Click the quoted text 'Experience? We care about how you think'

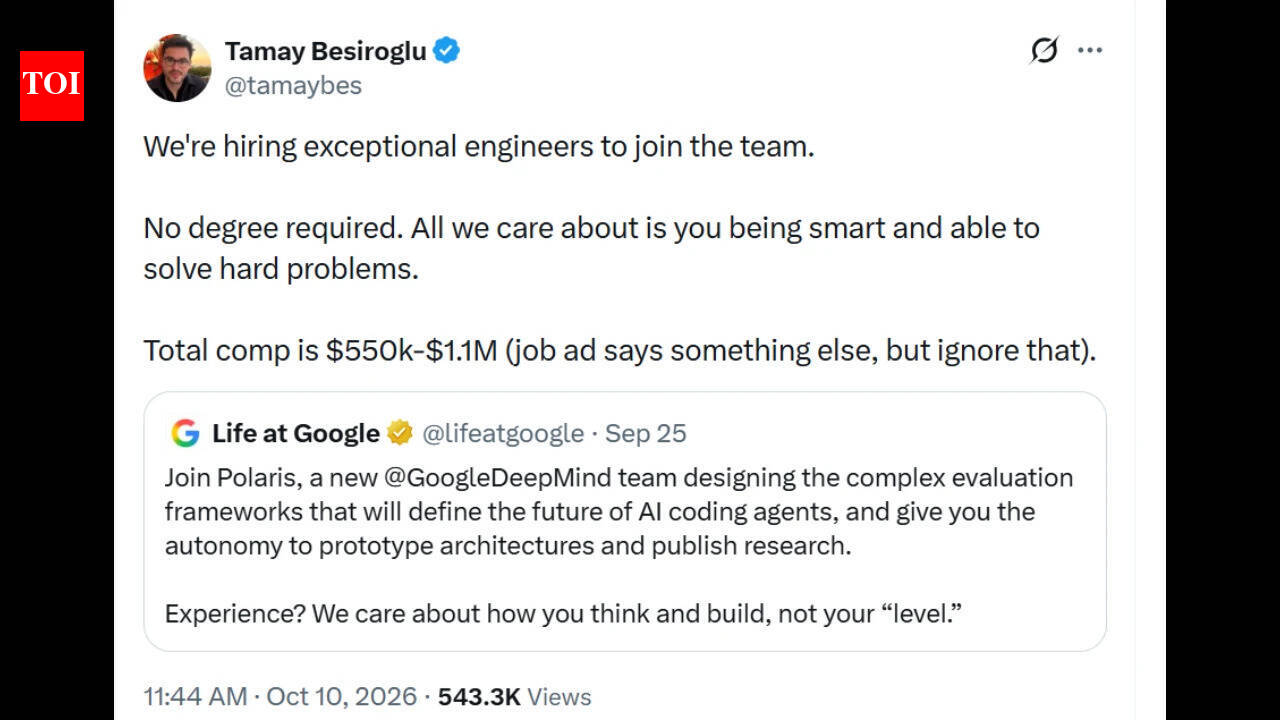coord(564,613)
